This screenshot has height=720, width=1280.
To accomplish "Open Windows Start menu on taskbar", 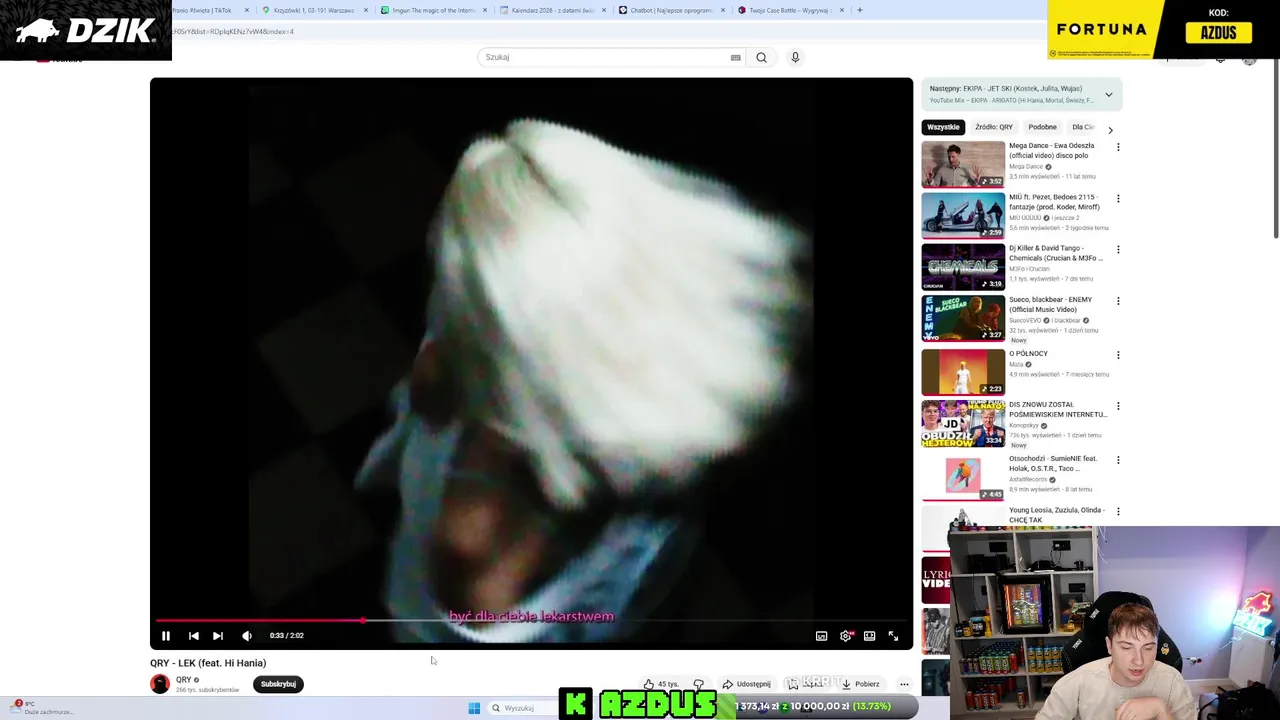I will (474, 708).
